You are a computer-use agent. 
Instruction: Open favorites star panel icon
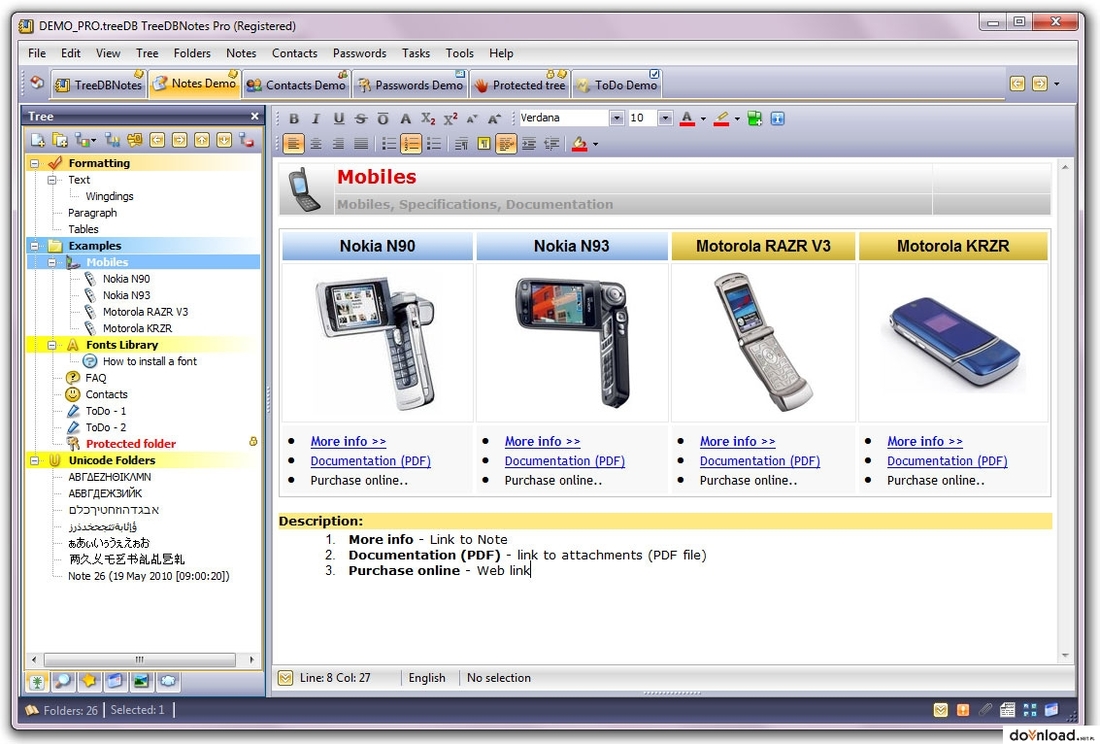[x=89, y=681]
